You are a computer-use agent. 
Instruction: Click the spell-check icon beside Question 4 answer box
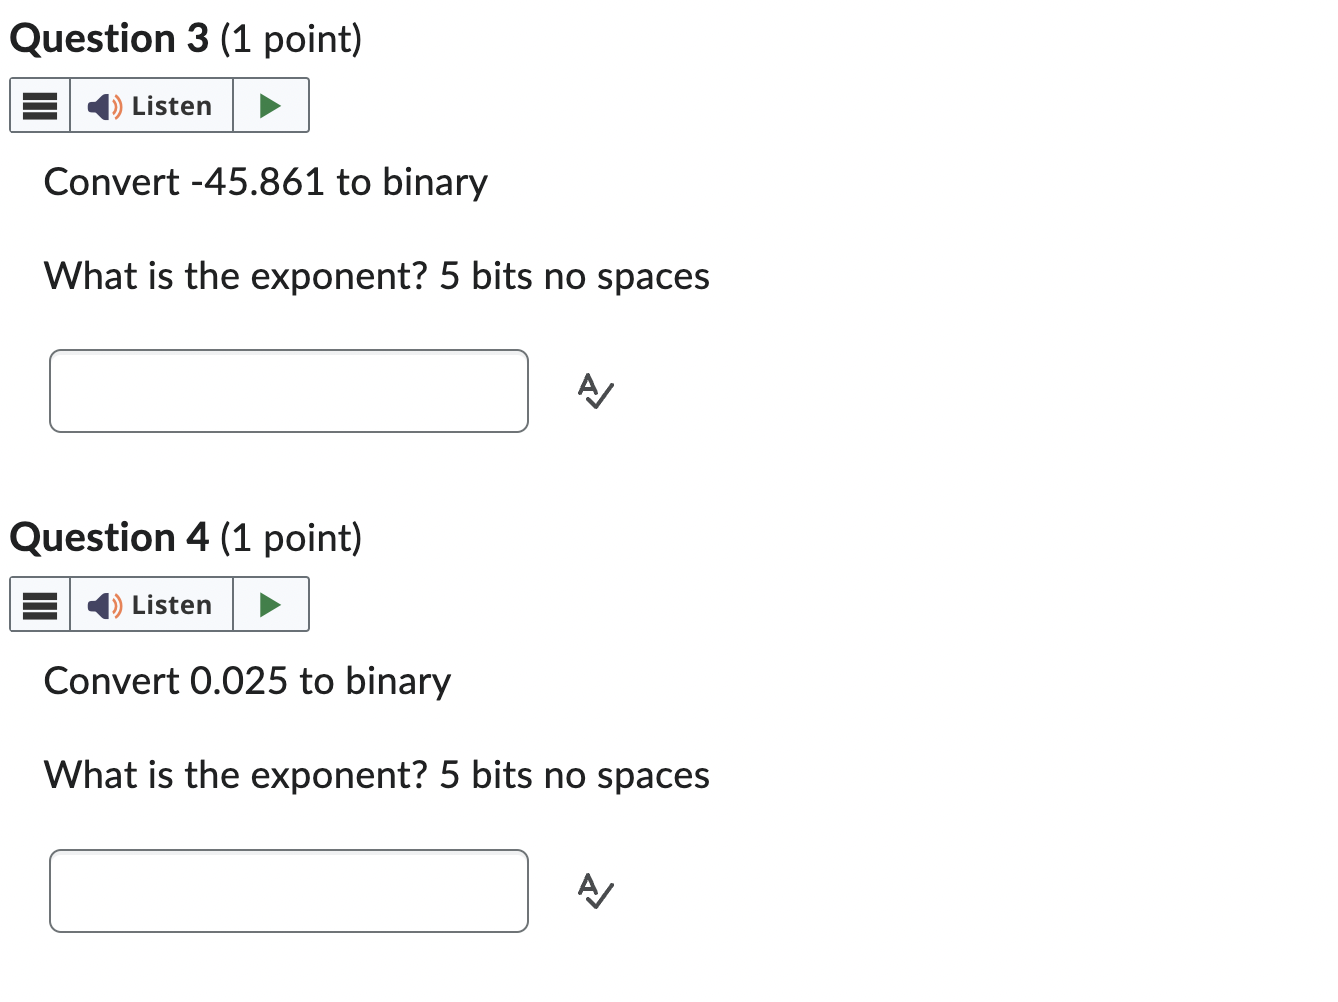594,890
